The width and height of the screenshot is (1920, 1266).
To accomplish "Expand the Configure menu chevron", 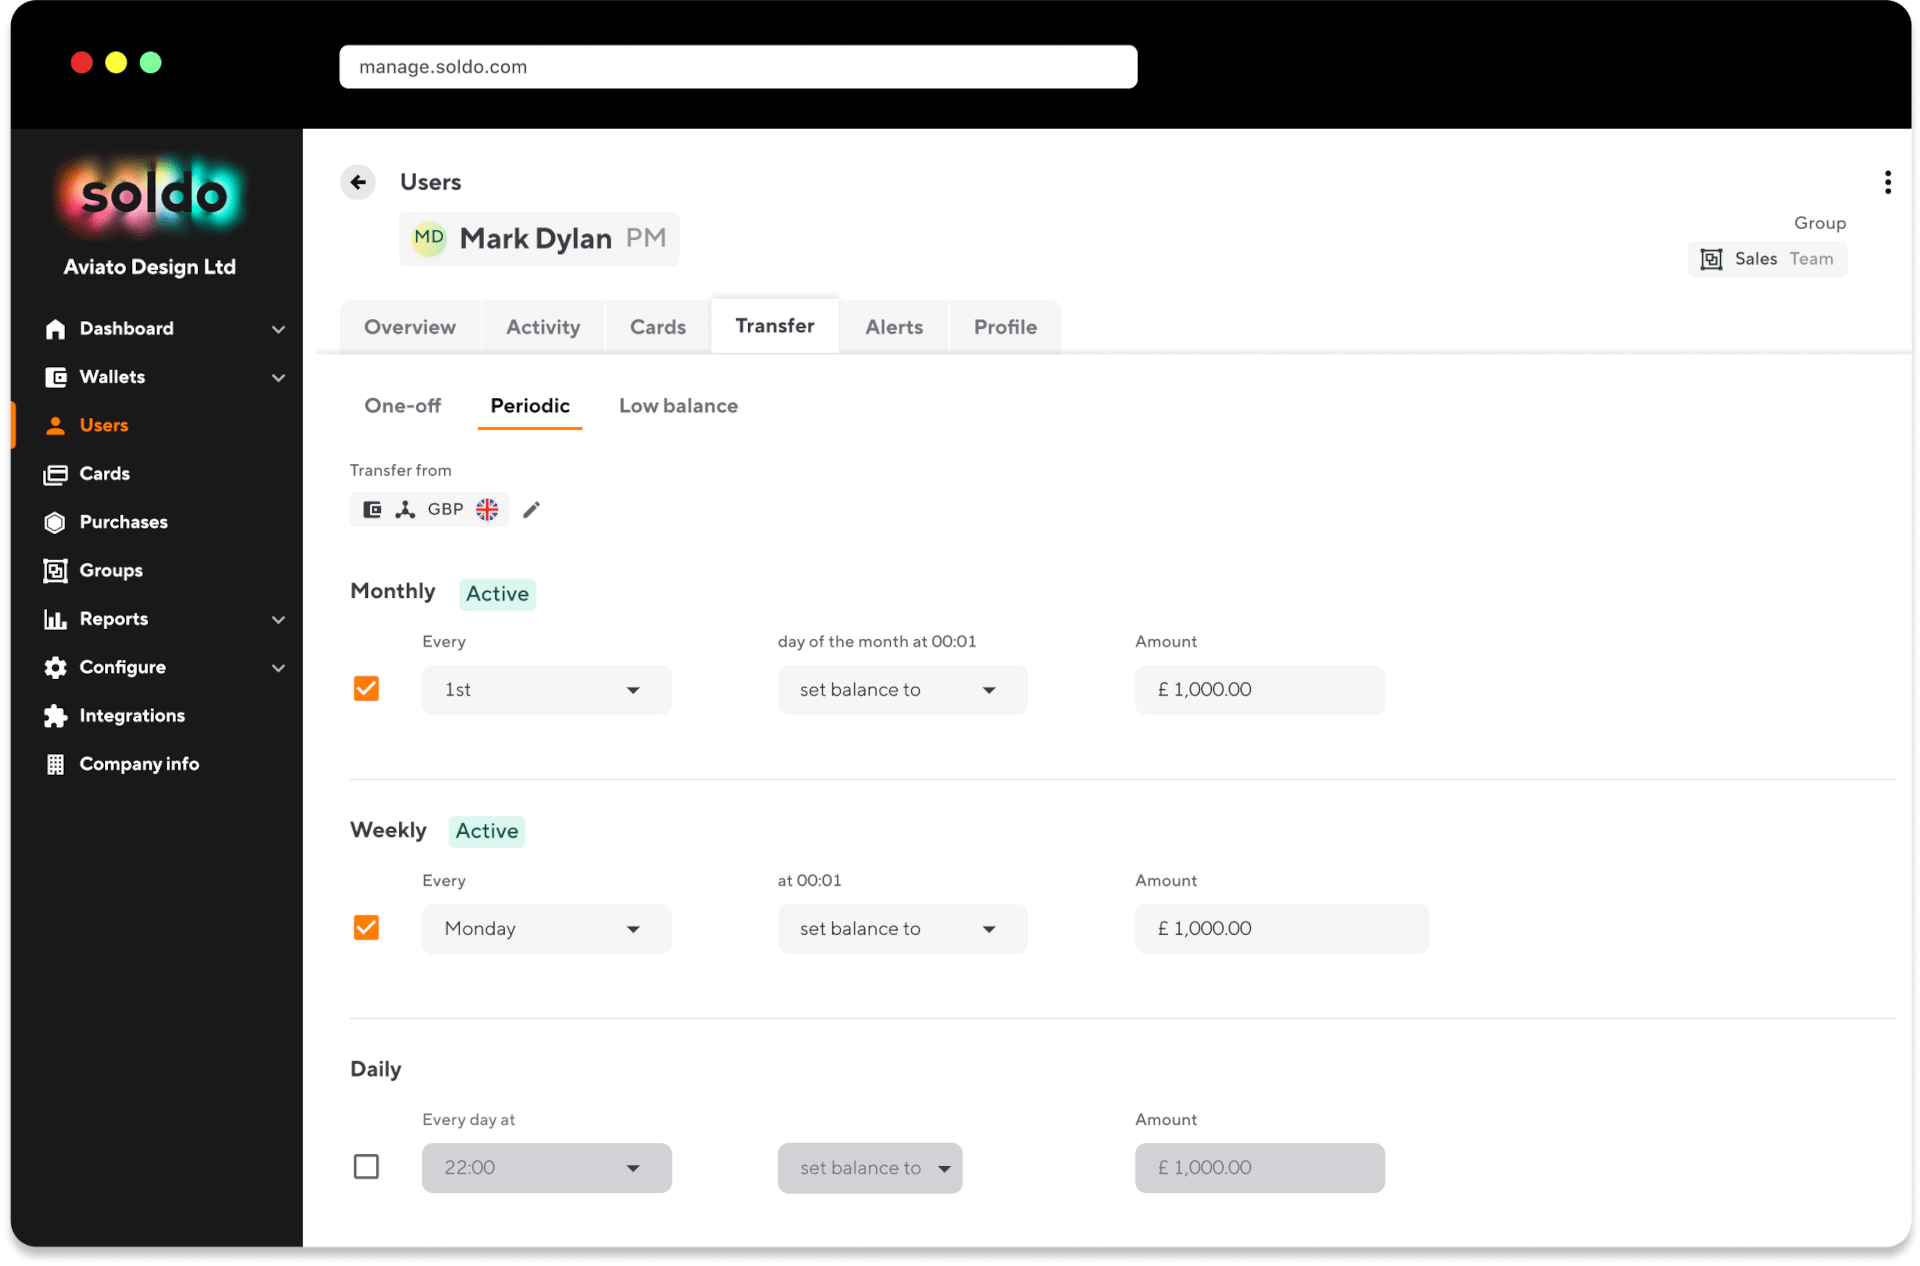I will click(278, 668).
